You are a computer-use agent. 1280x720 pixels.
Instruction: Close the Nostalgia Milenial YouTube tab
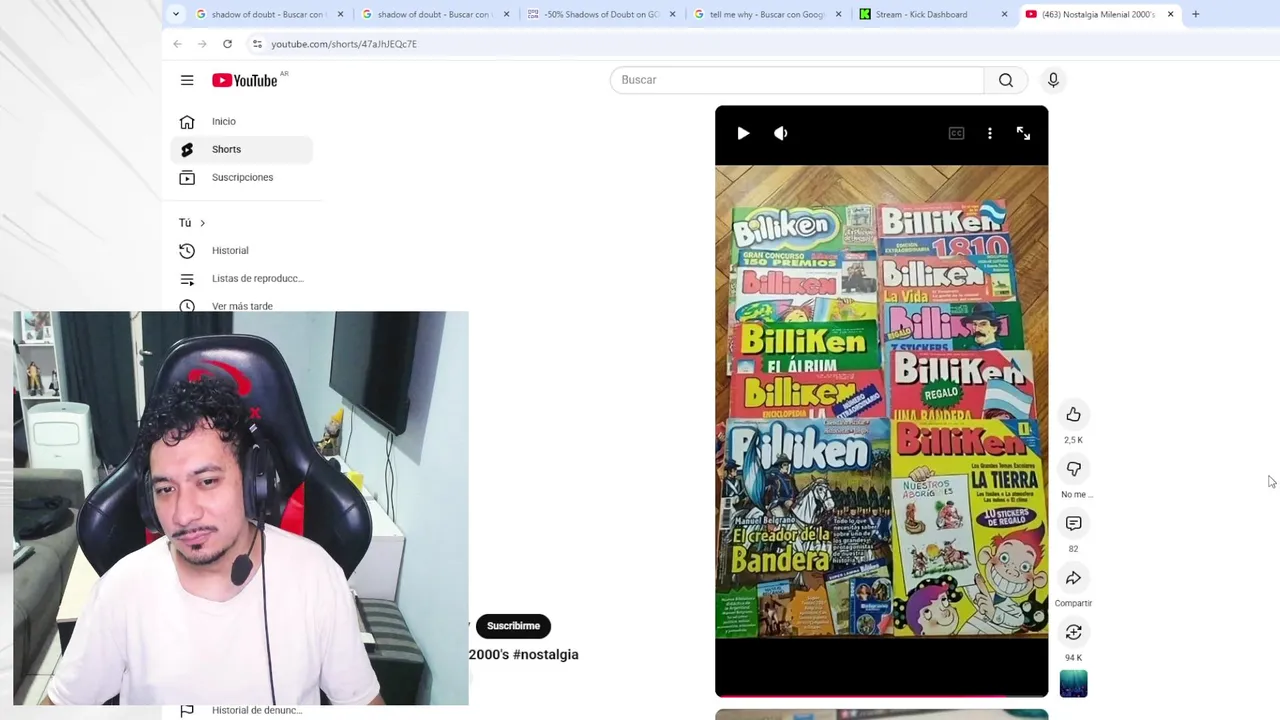pyautogui.click(x=1170, y=14)
